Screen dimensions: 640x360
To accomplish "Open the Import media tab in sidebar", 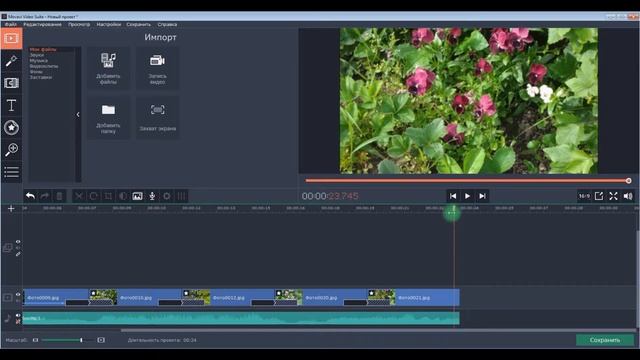I will 11,39.
